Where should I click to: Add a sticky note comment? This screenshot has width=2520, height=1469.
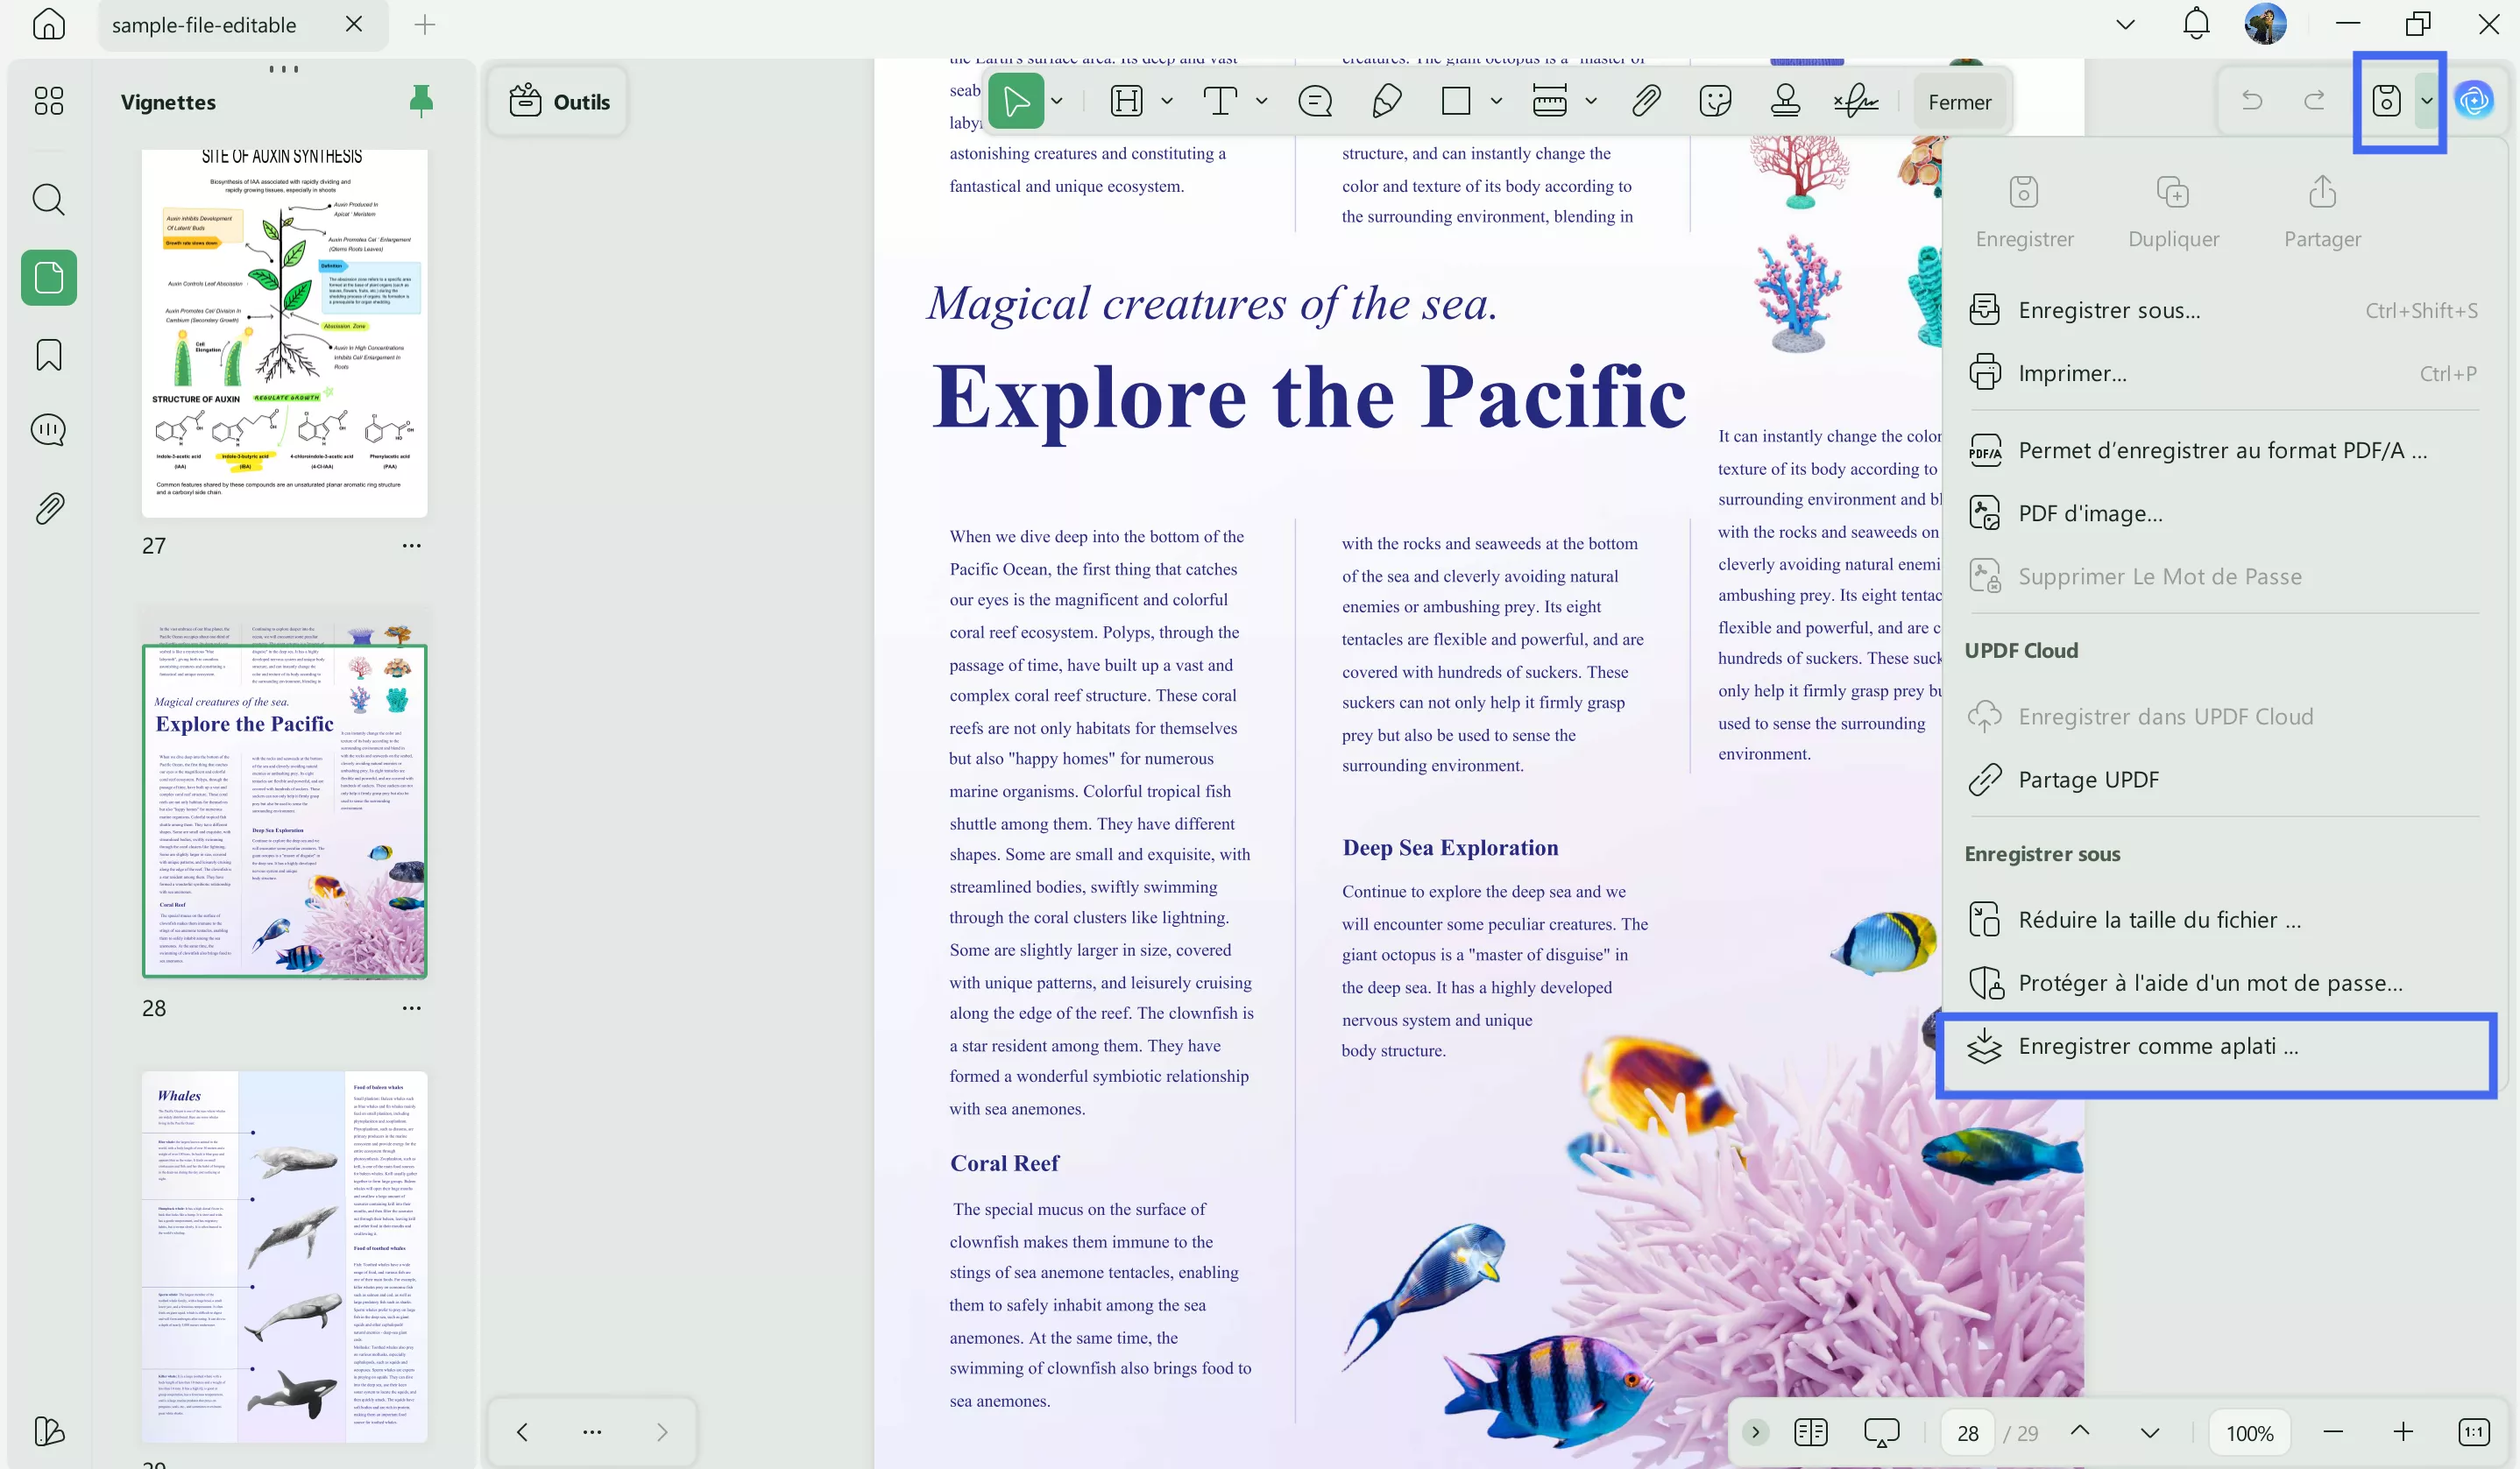tap(1315, 101)
